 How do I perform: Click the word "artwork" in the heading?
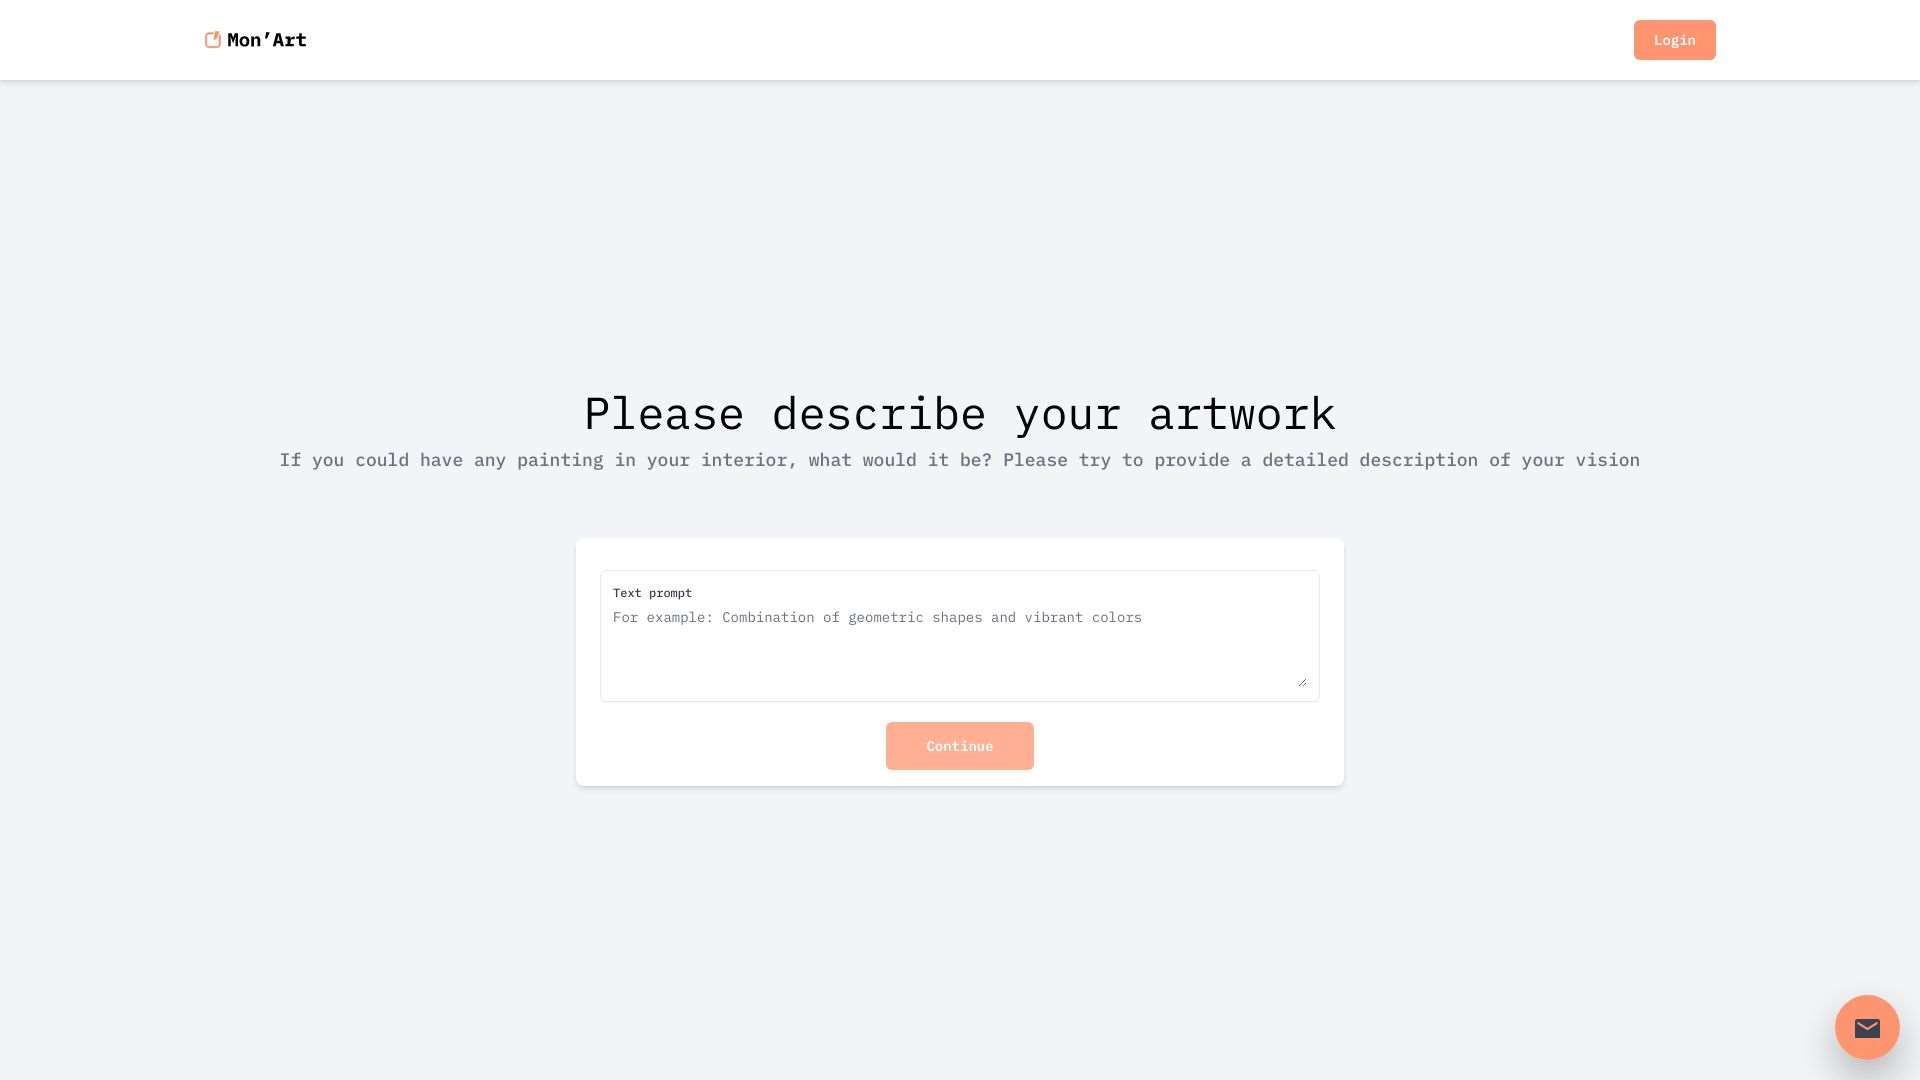pos(1242,414)
